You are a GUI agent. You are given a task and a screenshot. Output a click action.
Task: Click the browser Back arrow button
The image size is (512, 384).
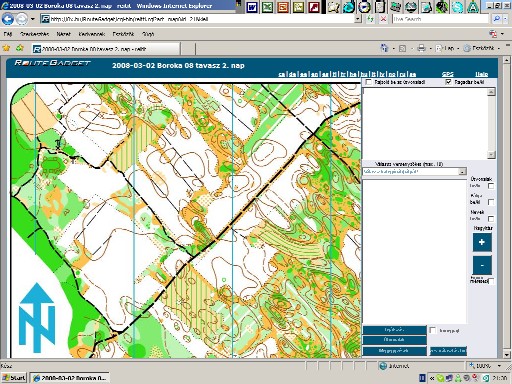coord(8,19)
